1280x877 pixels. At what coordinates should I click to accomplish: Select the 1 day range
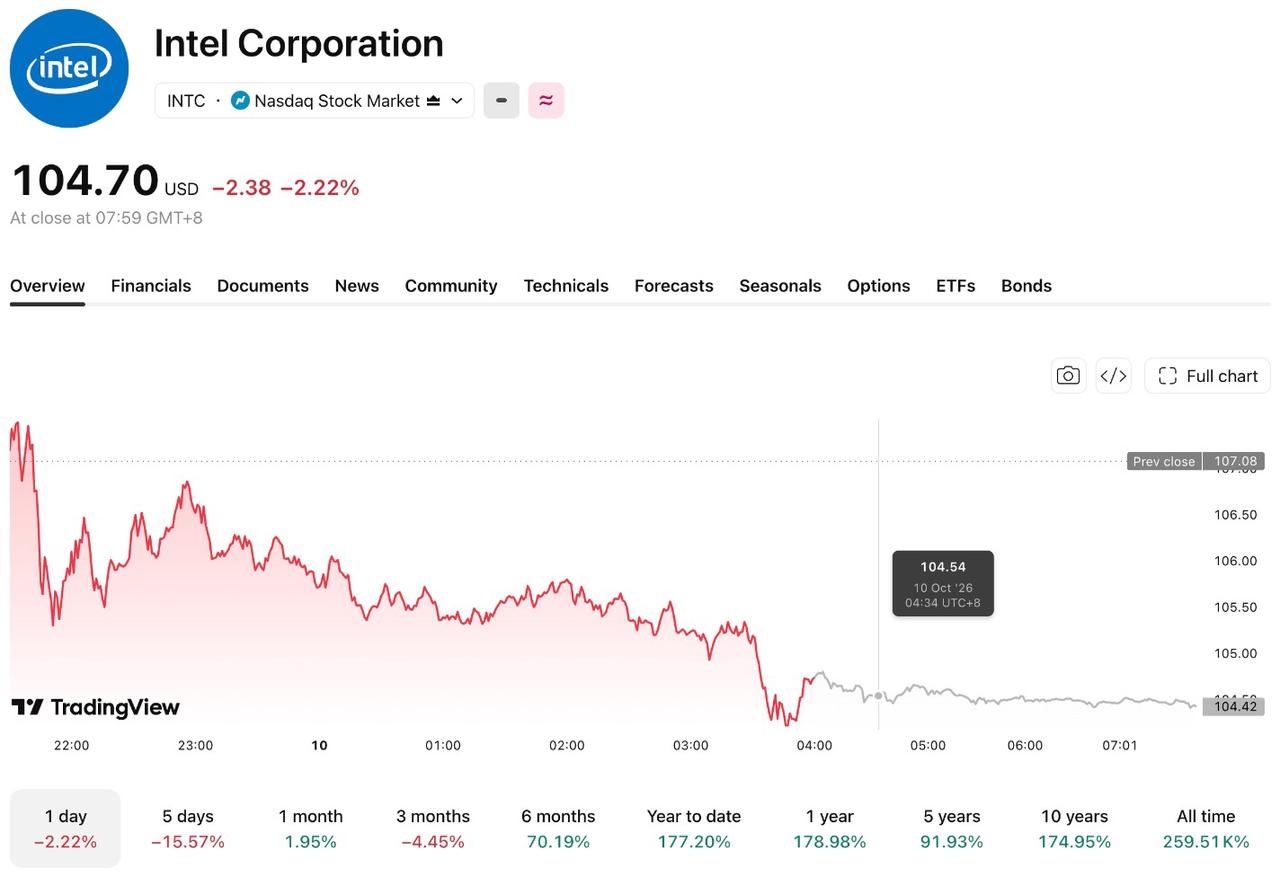coord(65,828)
